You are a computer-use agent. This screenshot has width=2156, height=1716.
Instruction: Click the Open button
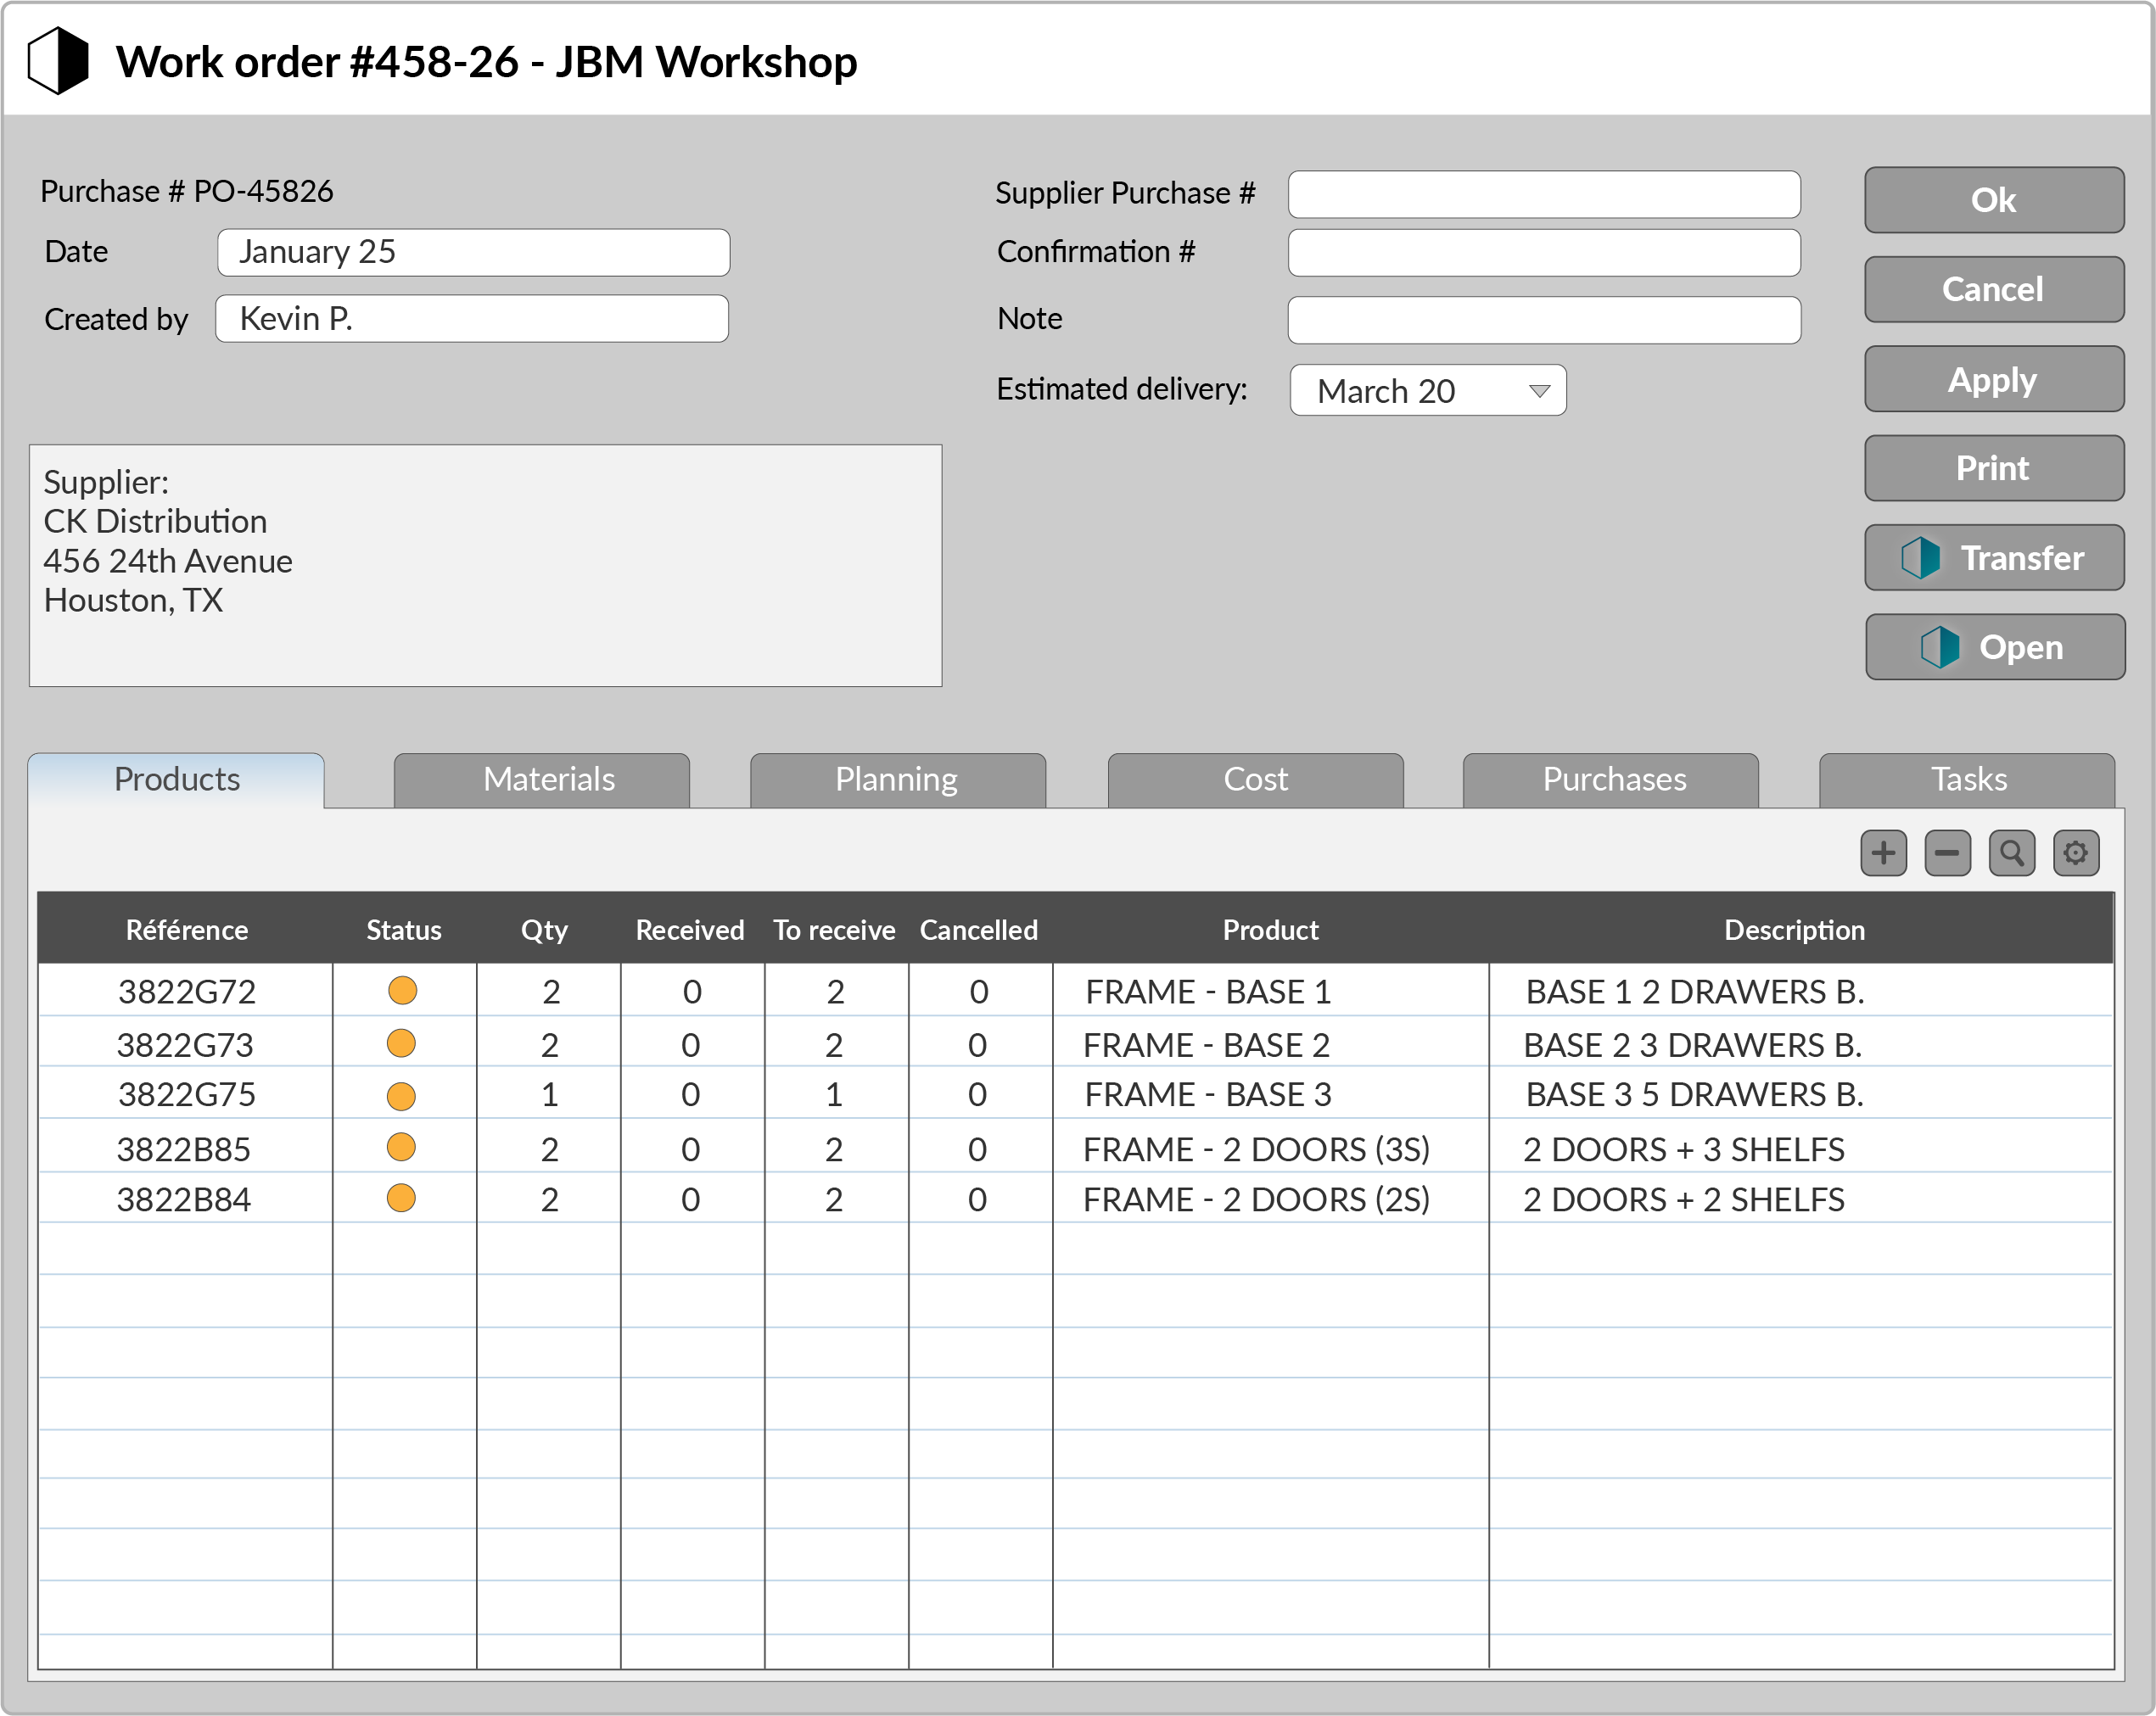pos(1994,647)
